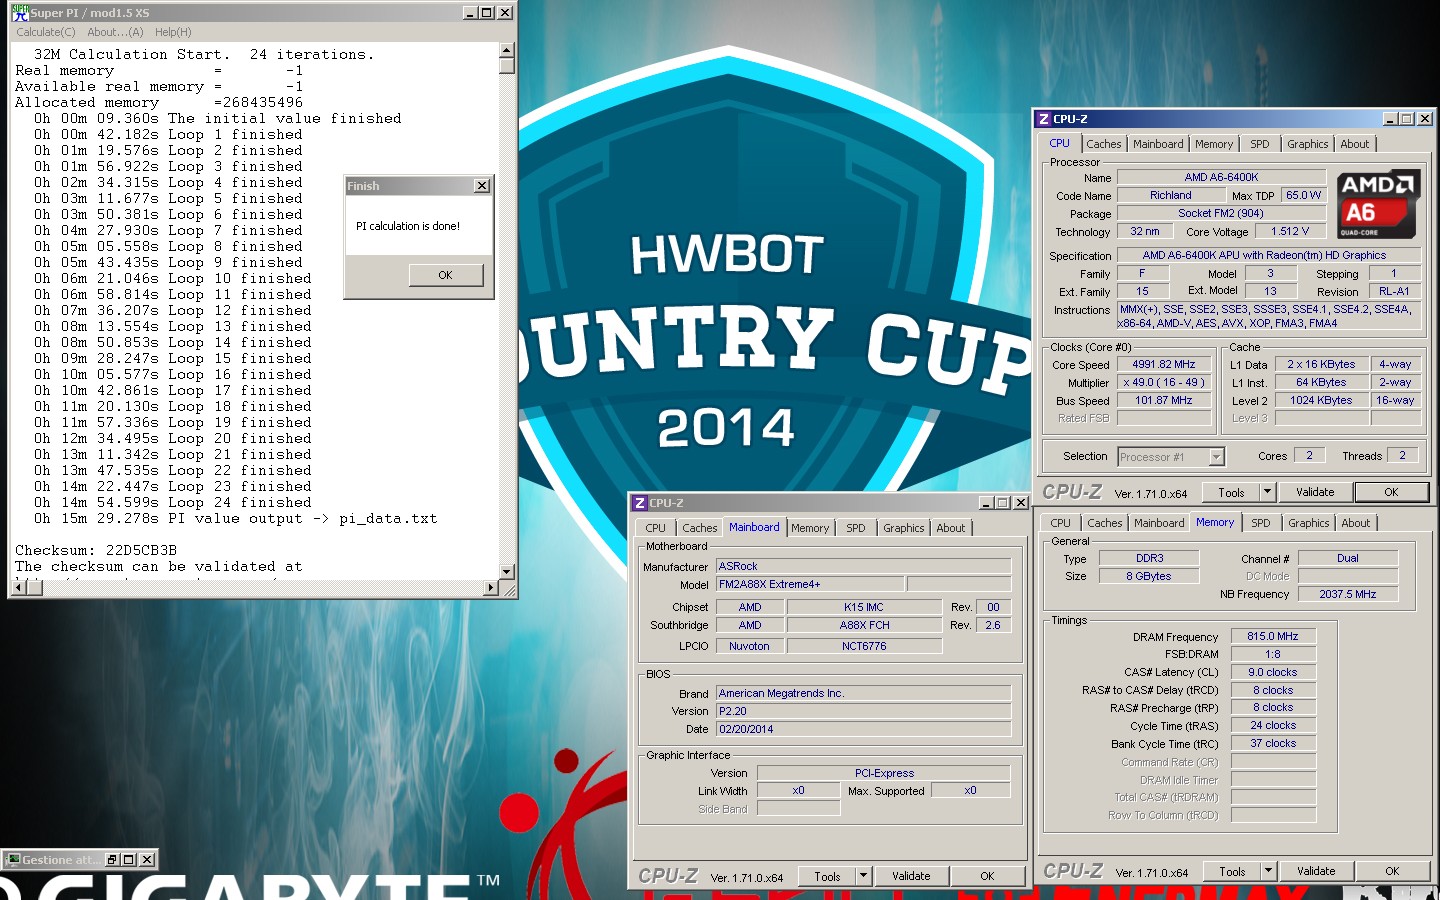This screenshot has height=900, width=1440.
Task: Select Caches tab in Memory CPU-Z window
Action: point(1105,523)
